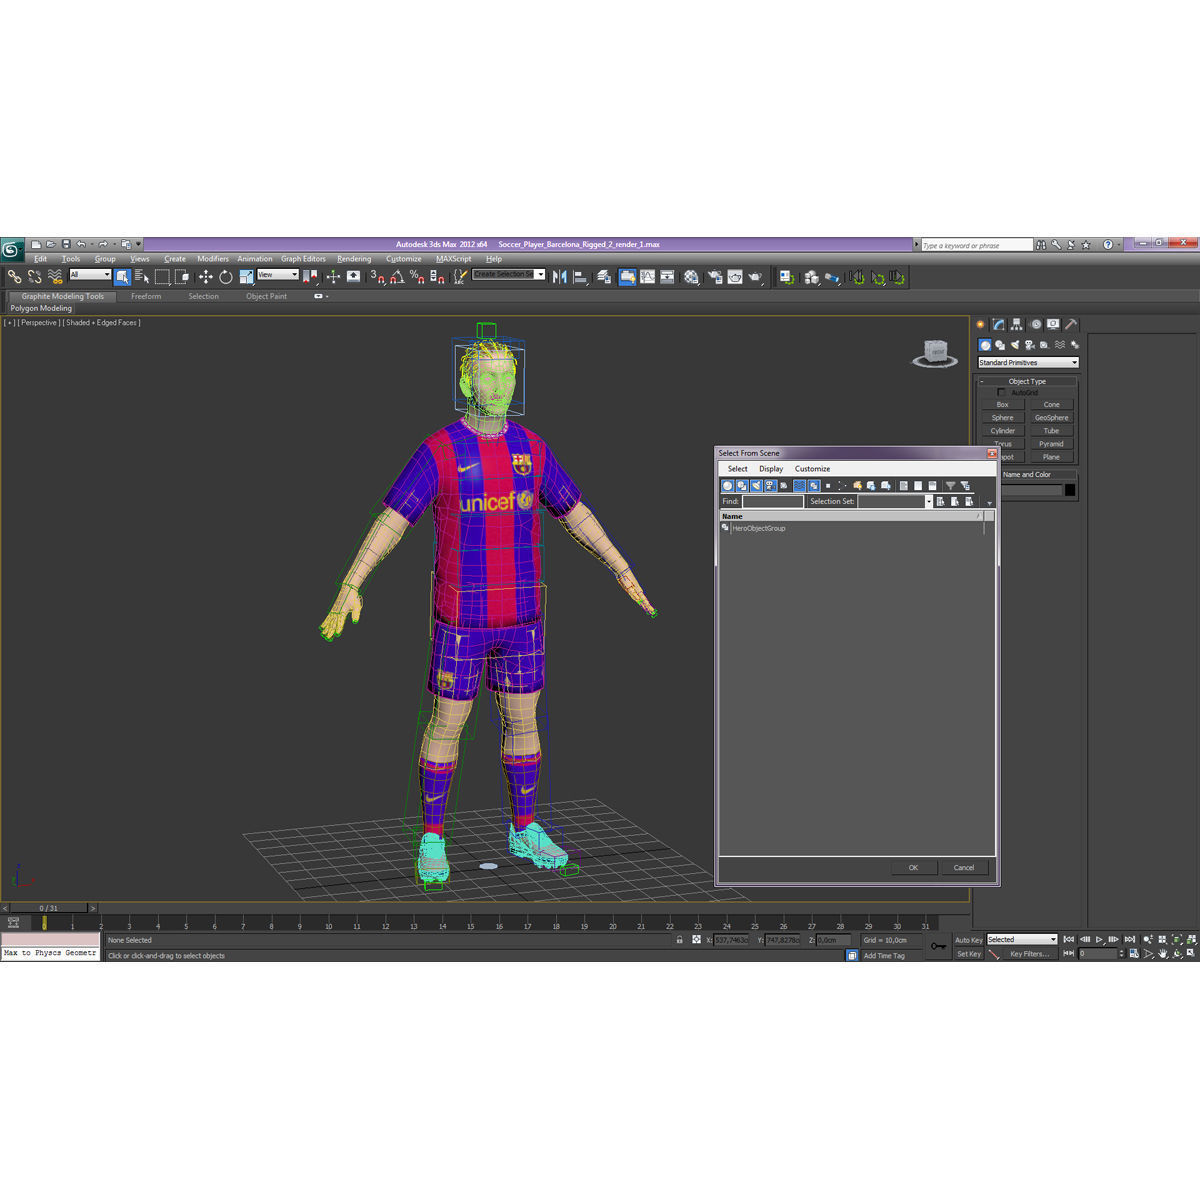Switch to the Freeform ribbon tab
The height and width of the screenshot is (1200, 1200).
146,296
